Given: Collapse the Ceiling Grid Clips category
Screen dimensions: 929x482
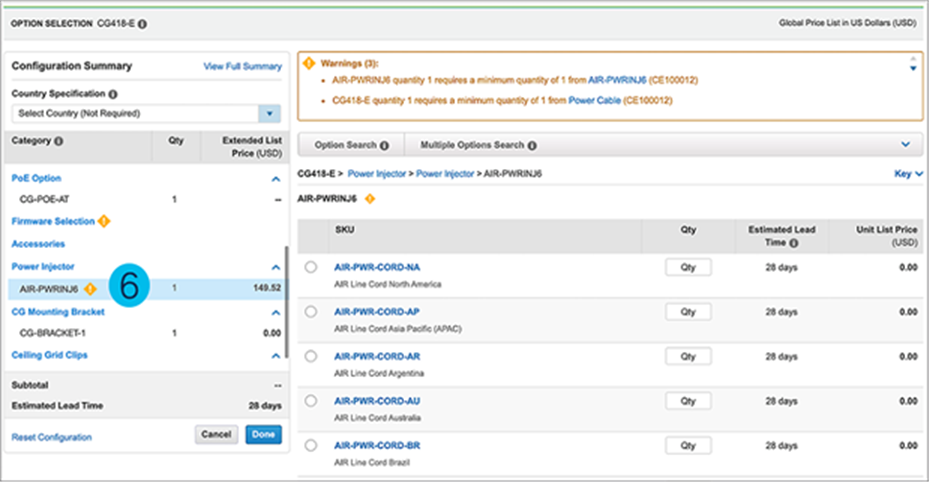Looking at the screenshot, I should [276, 356].
